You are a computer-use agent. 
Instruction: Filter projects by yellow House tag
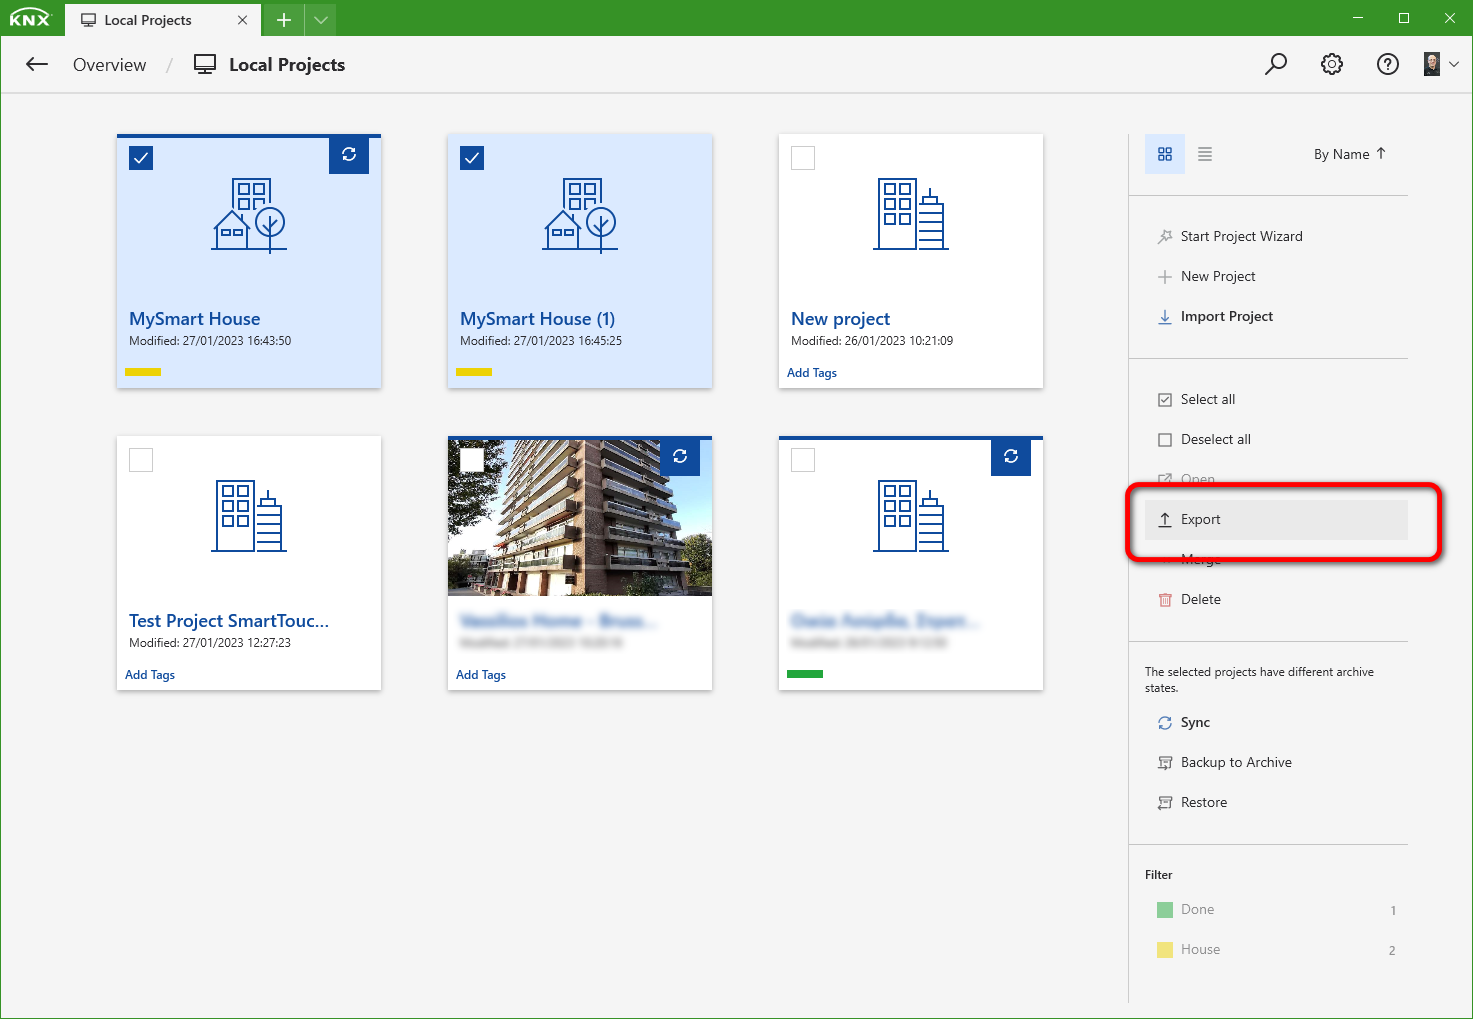1200,950
